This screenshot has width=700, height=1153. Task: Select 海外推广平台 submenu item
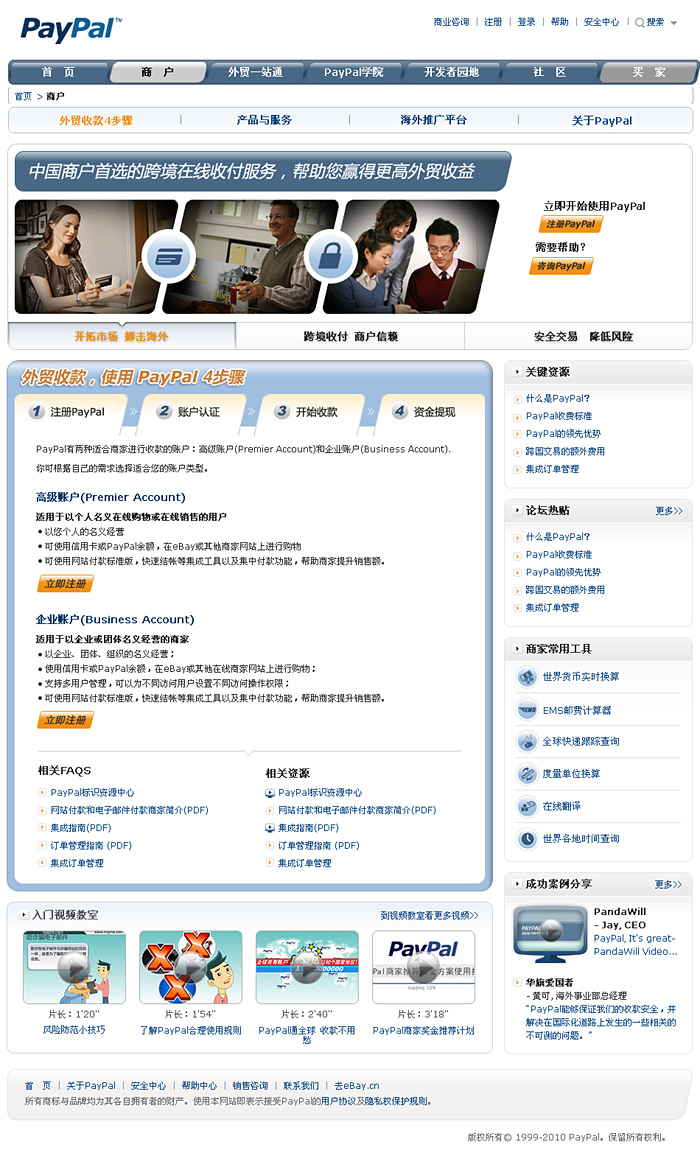click(434, 120)
